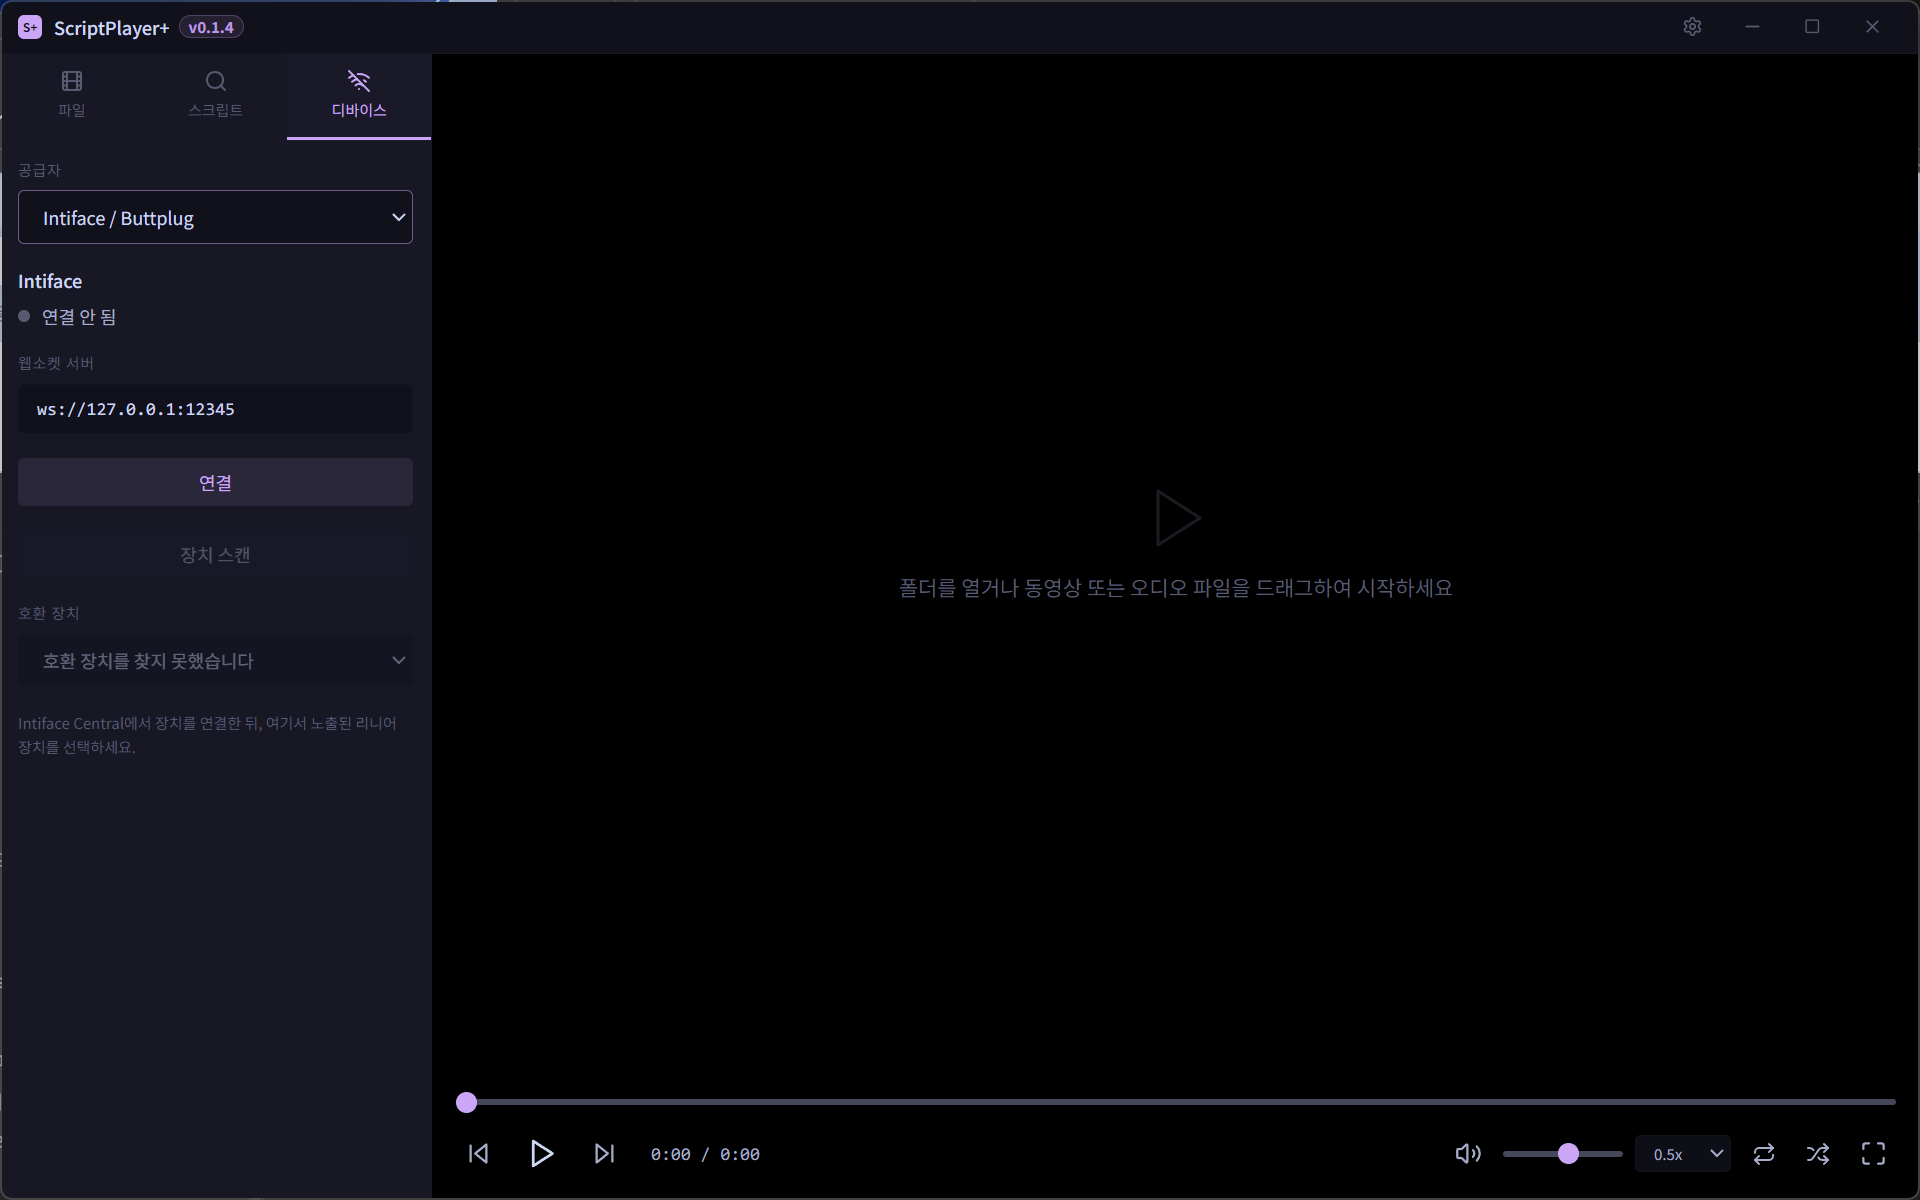The width and height of the screenshot is (1920, 1200).
Task: Click the large center play icon
Action: pyautogui.click(x=1176, y=518)
